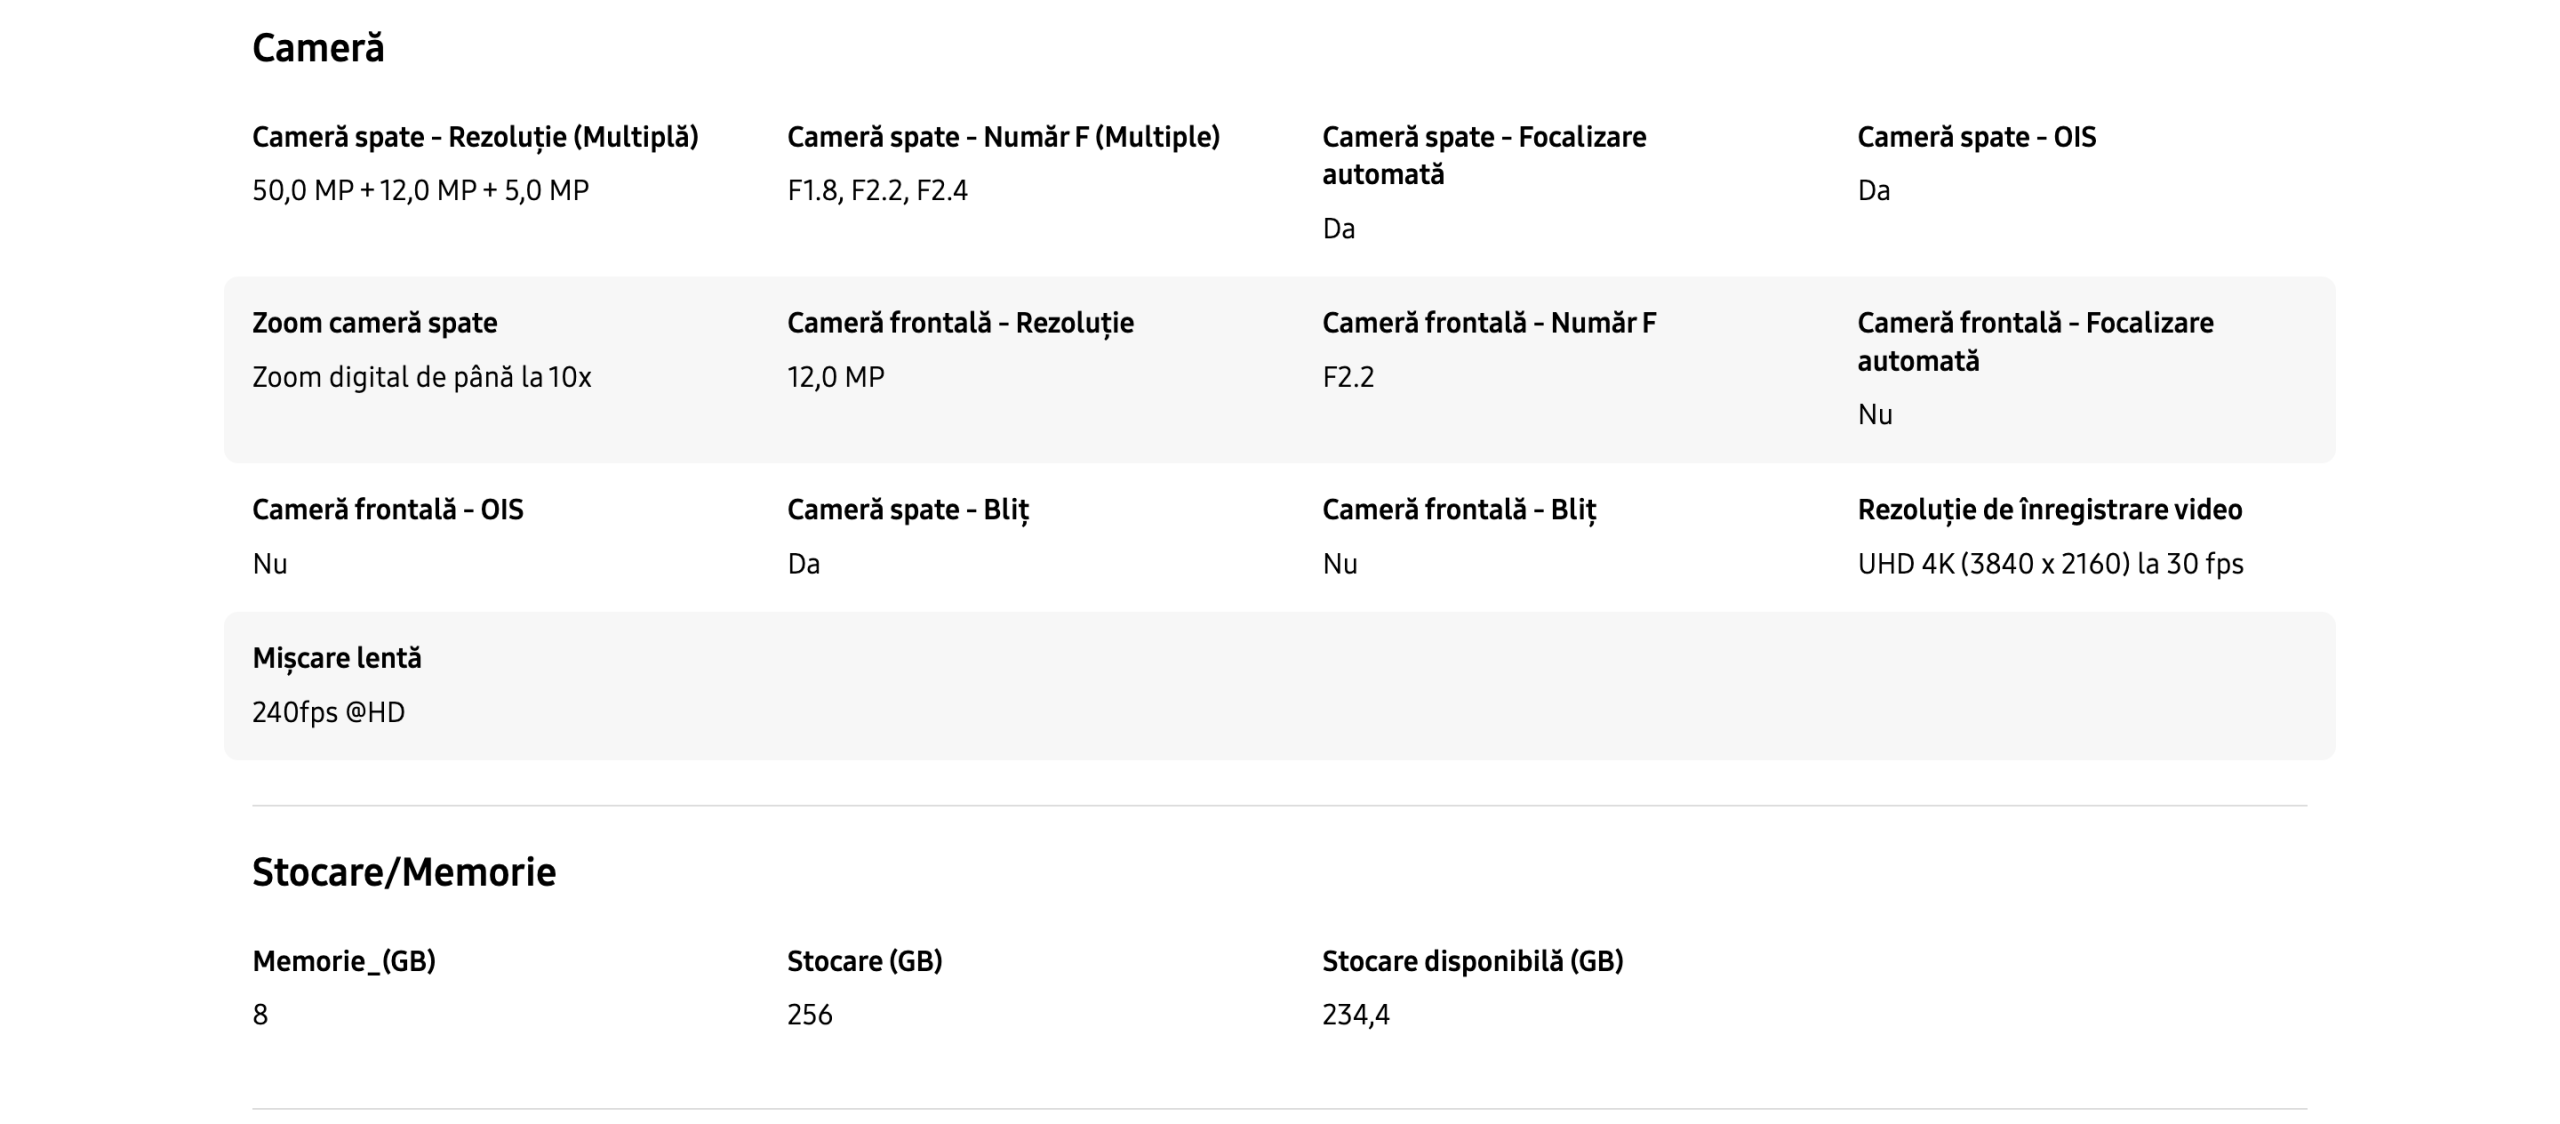This screenshot has width=2560, height=1124.
Task: Select the 240fps @HD value
Action: coord(328,712)
